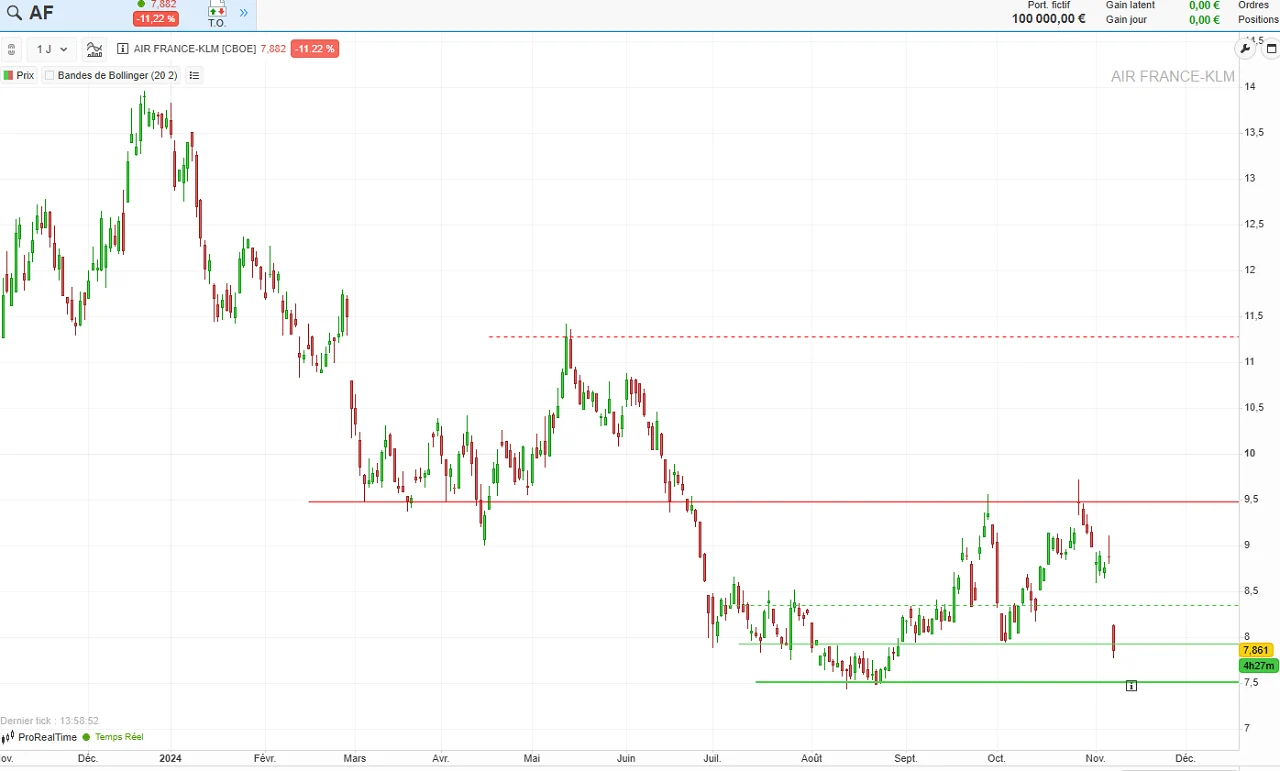Open the indicator list icon beside Bollinger

(x=194, y=75)
